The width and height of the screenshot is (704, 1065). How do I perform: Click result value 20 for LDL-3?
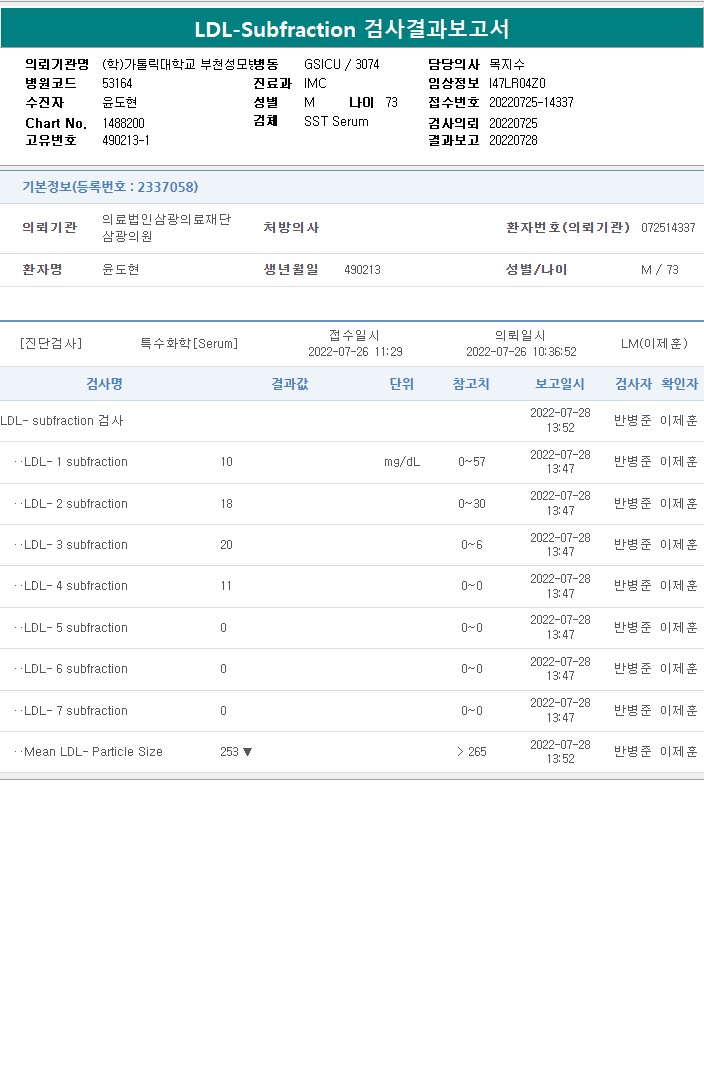226,545
